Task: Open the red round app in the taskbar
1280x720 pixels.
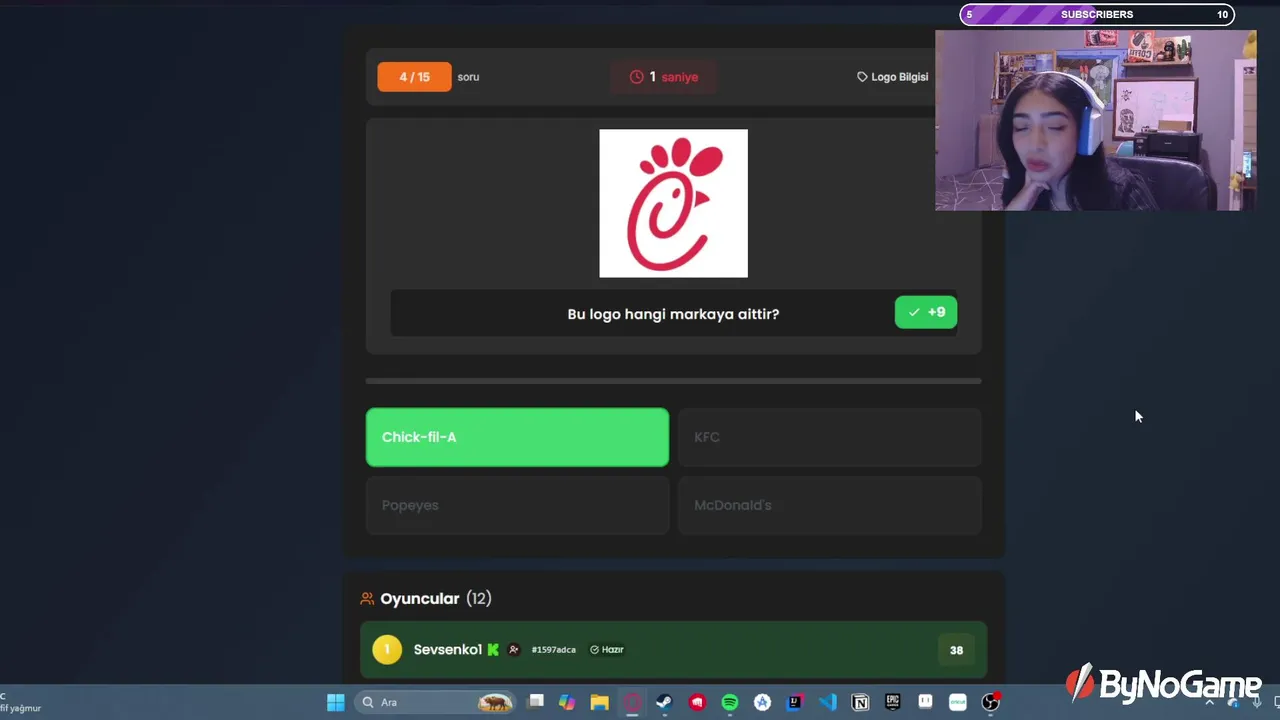Action: [697, 702]
